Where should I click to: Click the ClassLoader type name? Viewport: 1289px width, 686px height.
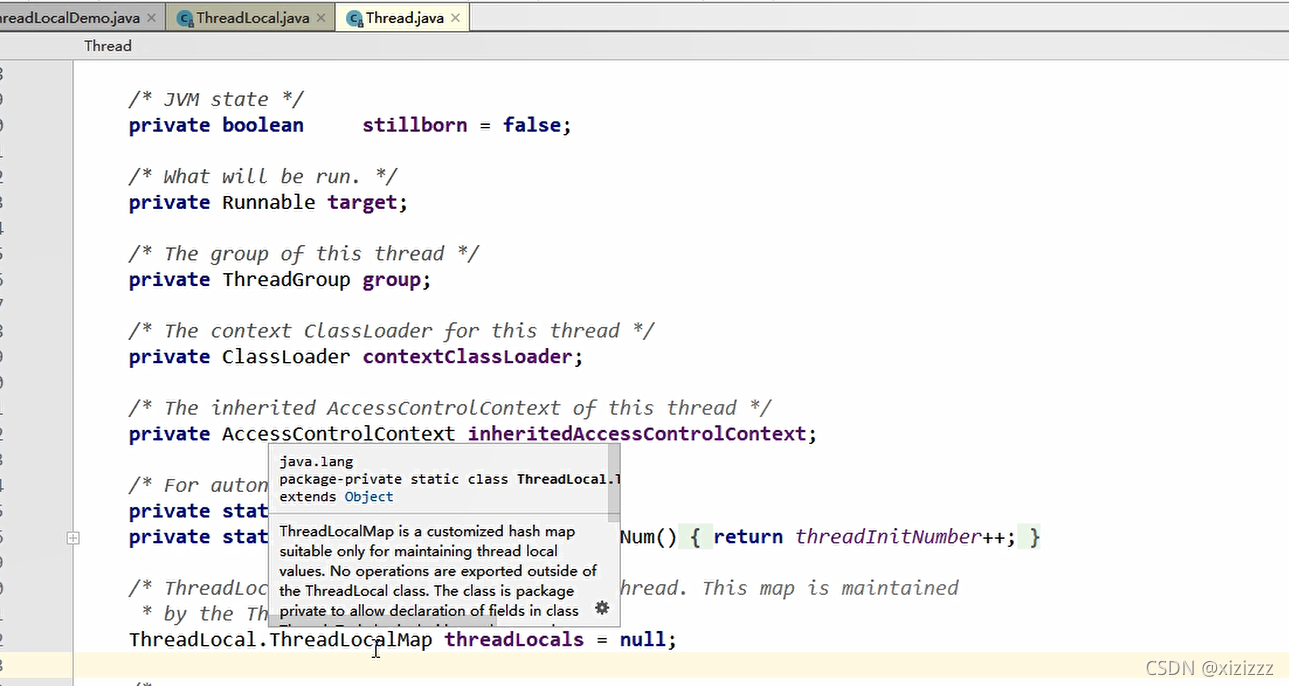tap(286, 357)
